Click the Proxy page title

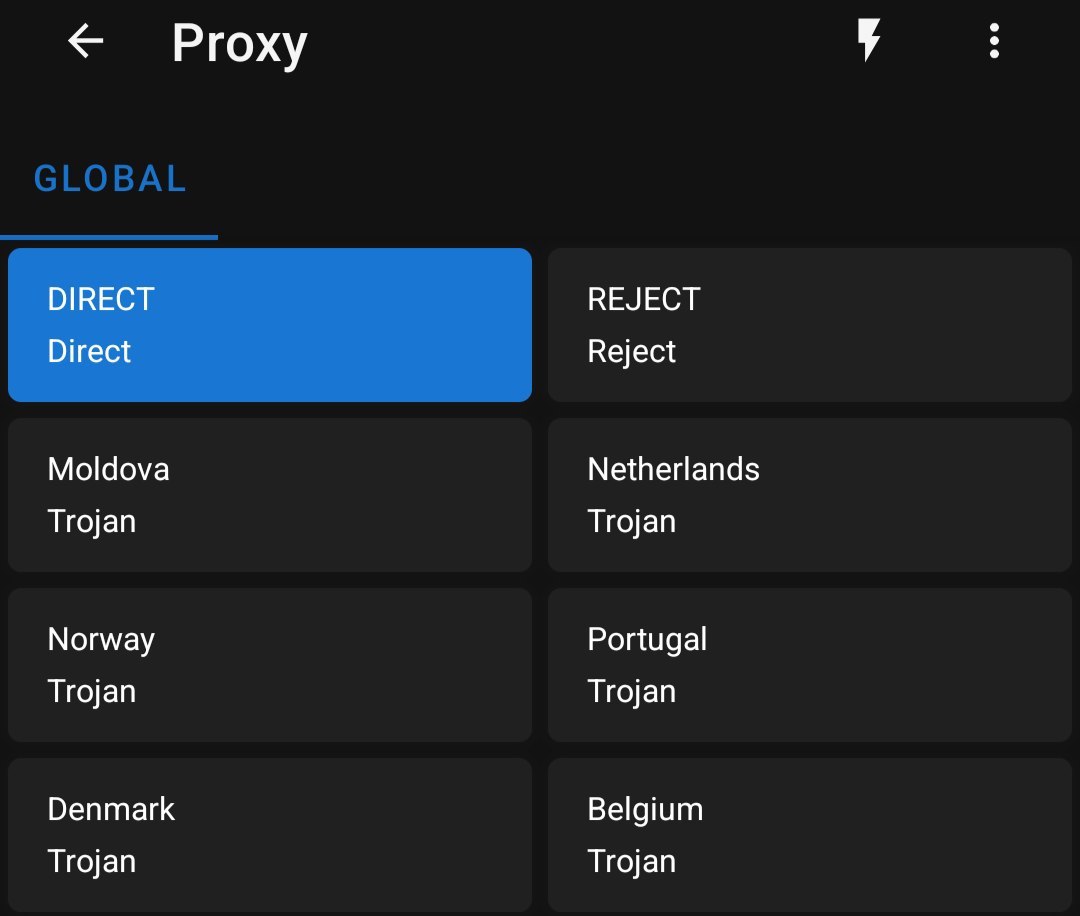pos(239,44)
